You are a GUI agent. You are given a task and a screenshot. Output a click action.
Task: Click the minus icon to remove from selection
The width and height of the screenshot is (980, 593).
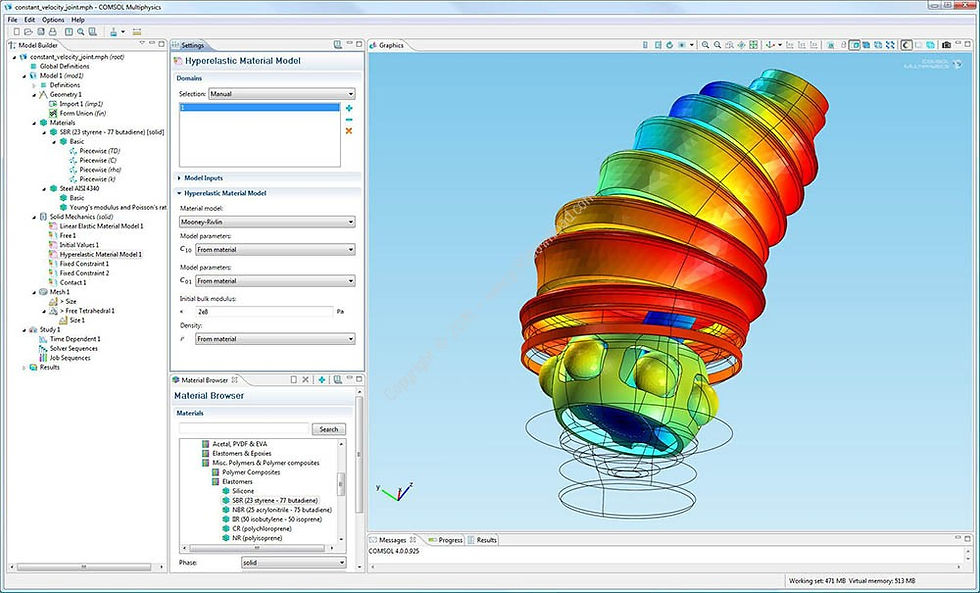coord(349,119)
